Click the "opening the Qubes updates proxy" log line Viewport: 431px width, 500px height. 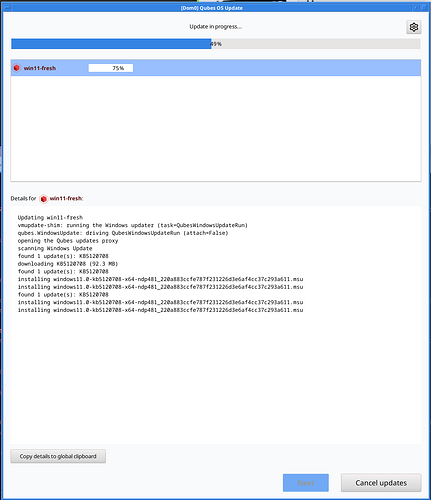(68, 241)
